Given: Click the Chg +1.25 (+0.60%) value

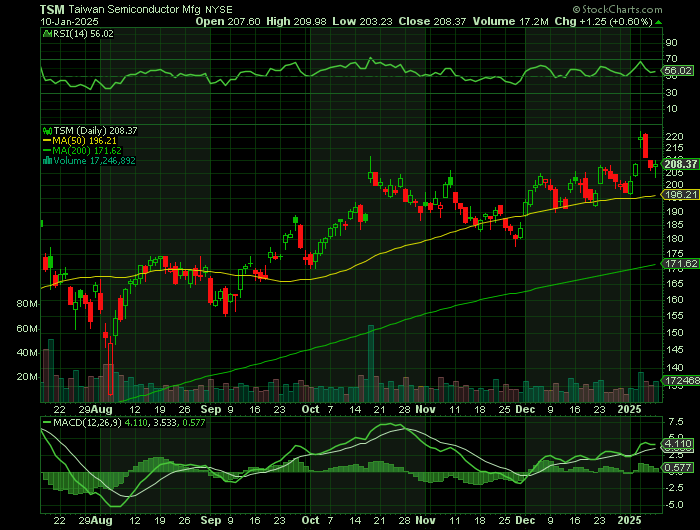Looking at the screenshot, I should pos(604,21).
